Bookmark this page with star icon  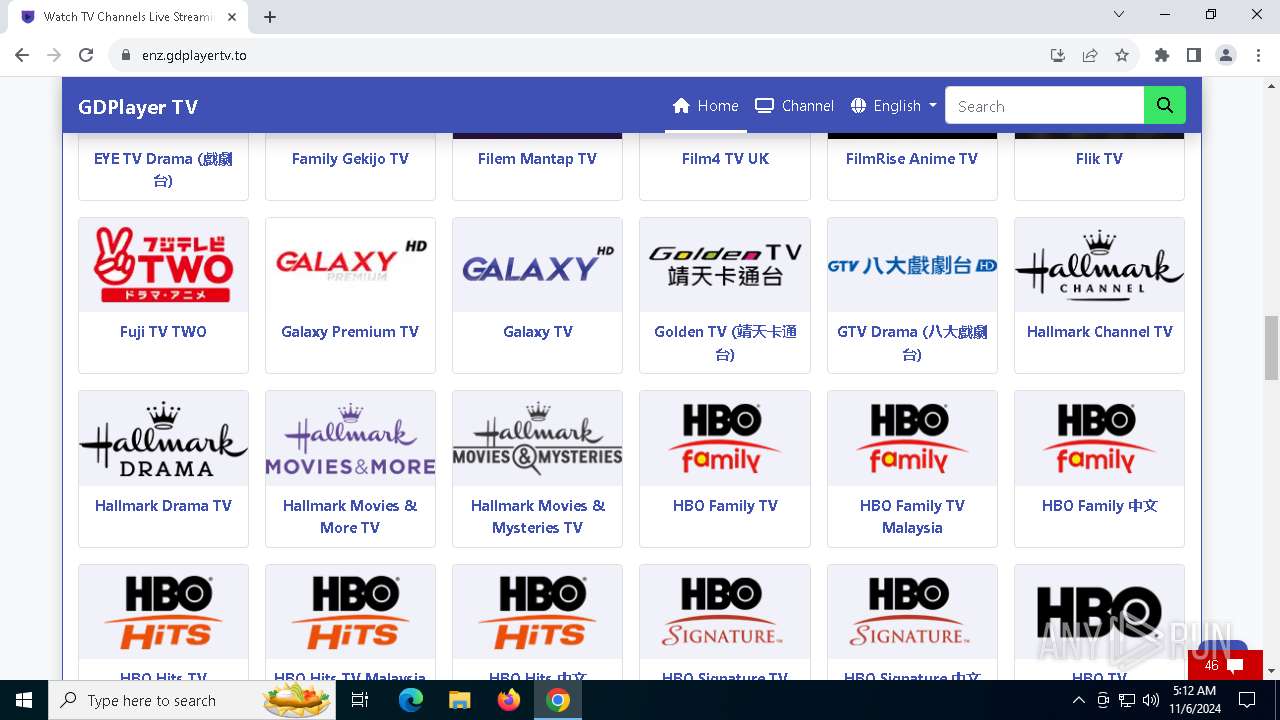(1122, 55)
